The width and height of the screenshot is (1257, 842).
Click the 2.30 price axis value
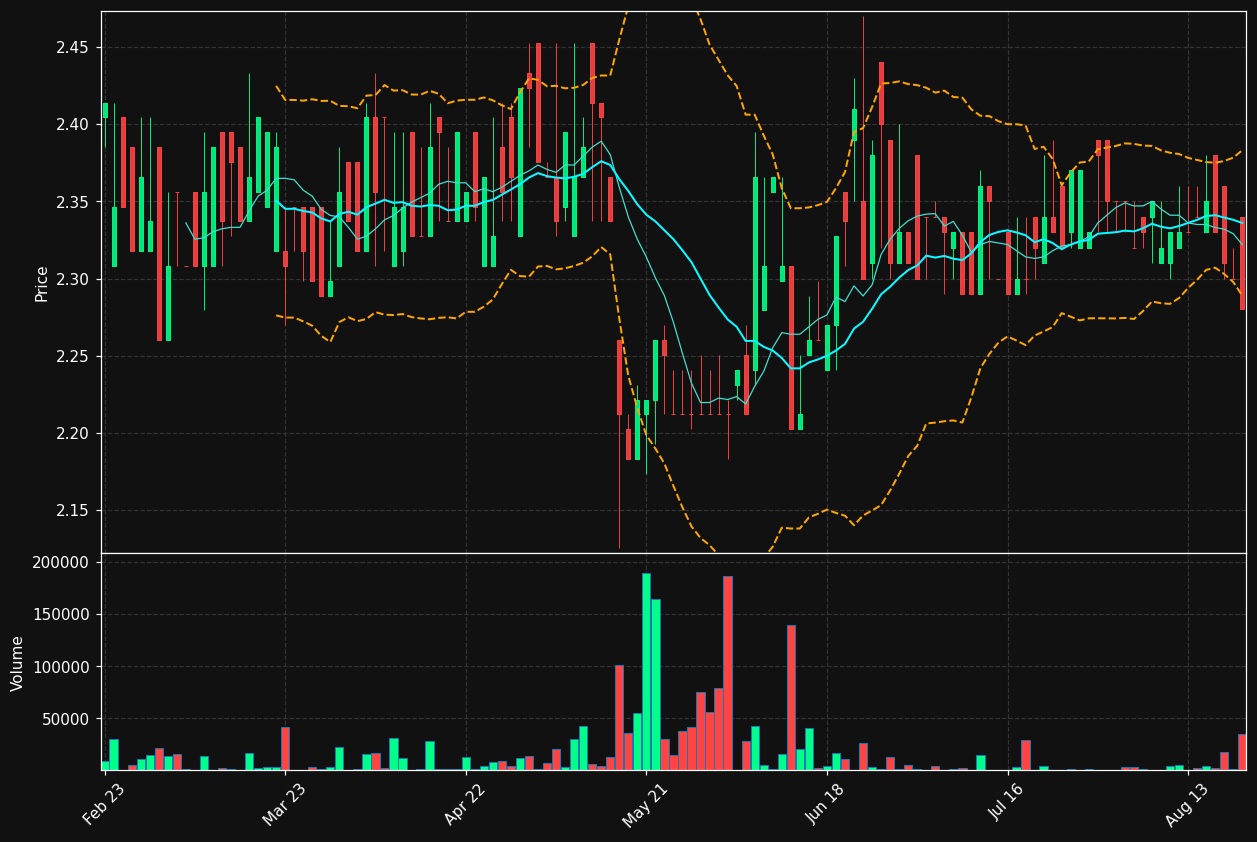click(73, 279)
